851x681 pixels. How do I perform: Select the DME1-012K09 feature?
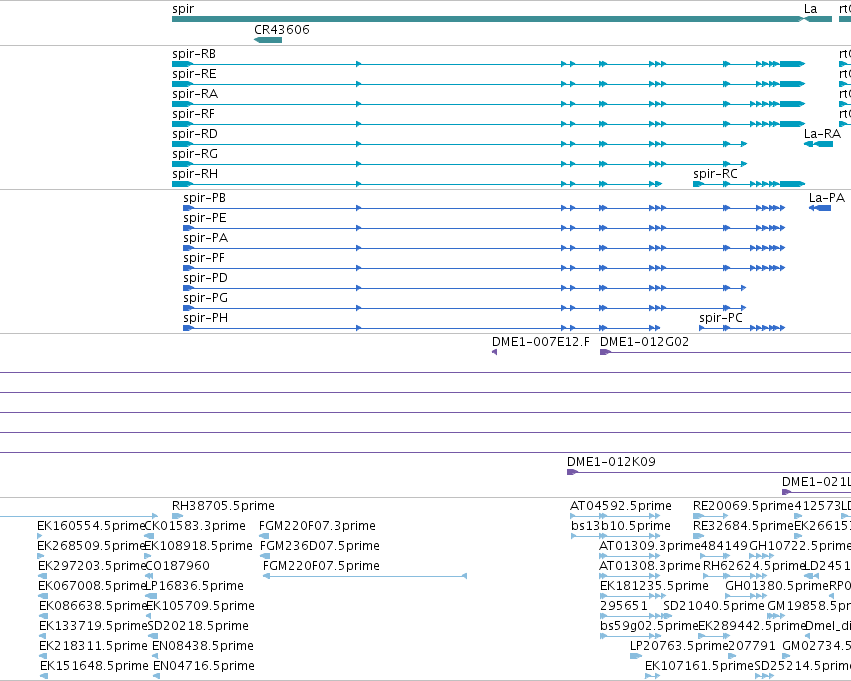point(709,472)
